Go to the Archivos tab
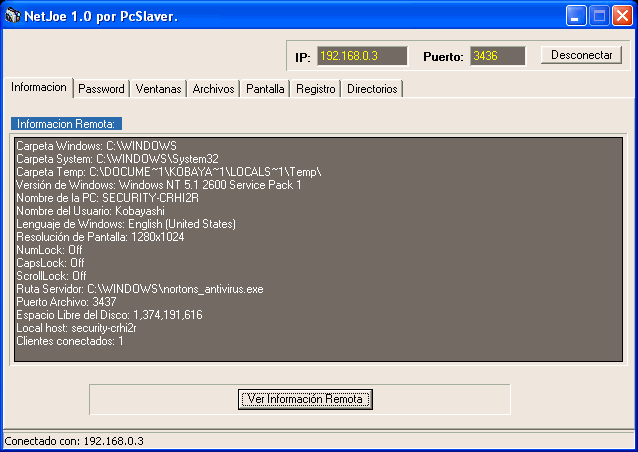Image resolution: width=638 pixels, height=452 pixels. pos(214,89)
